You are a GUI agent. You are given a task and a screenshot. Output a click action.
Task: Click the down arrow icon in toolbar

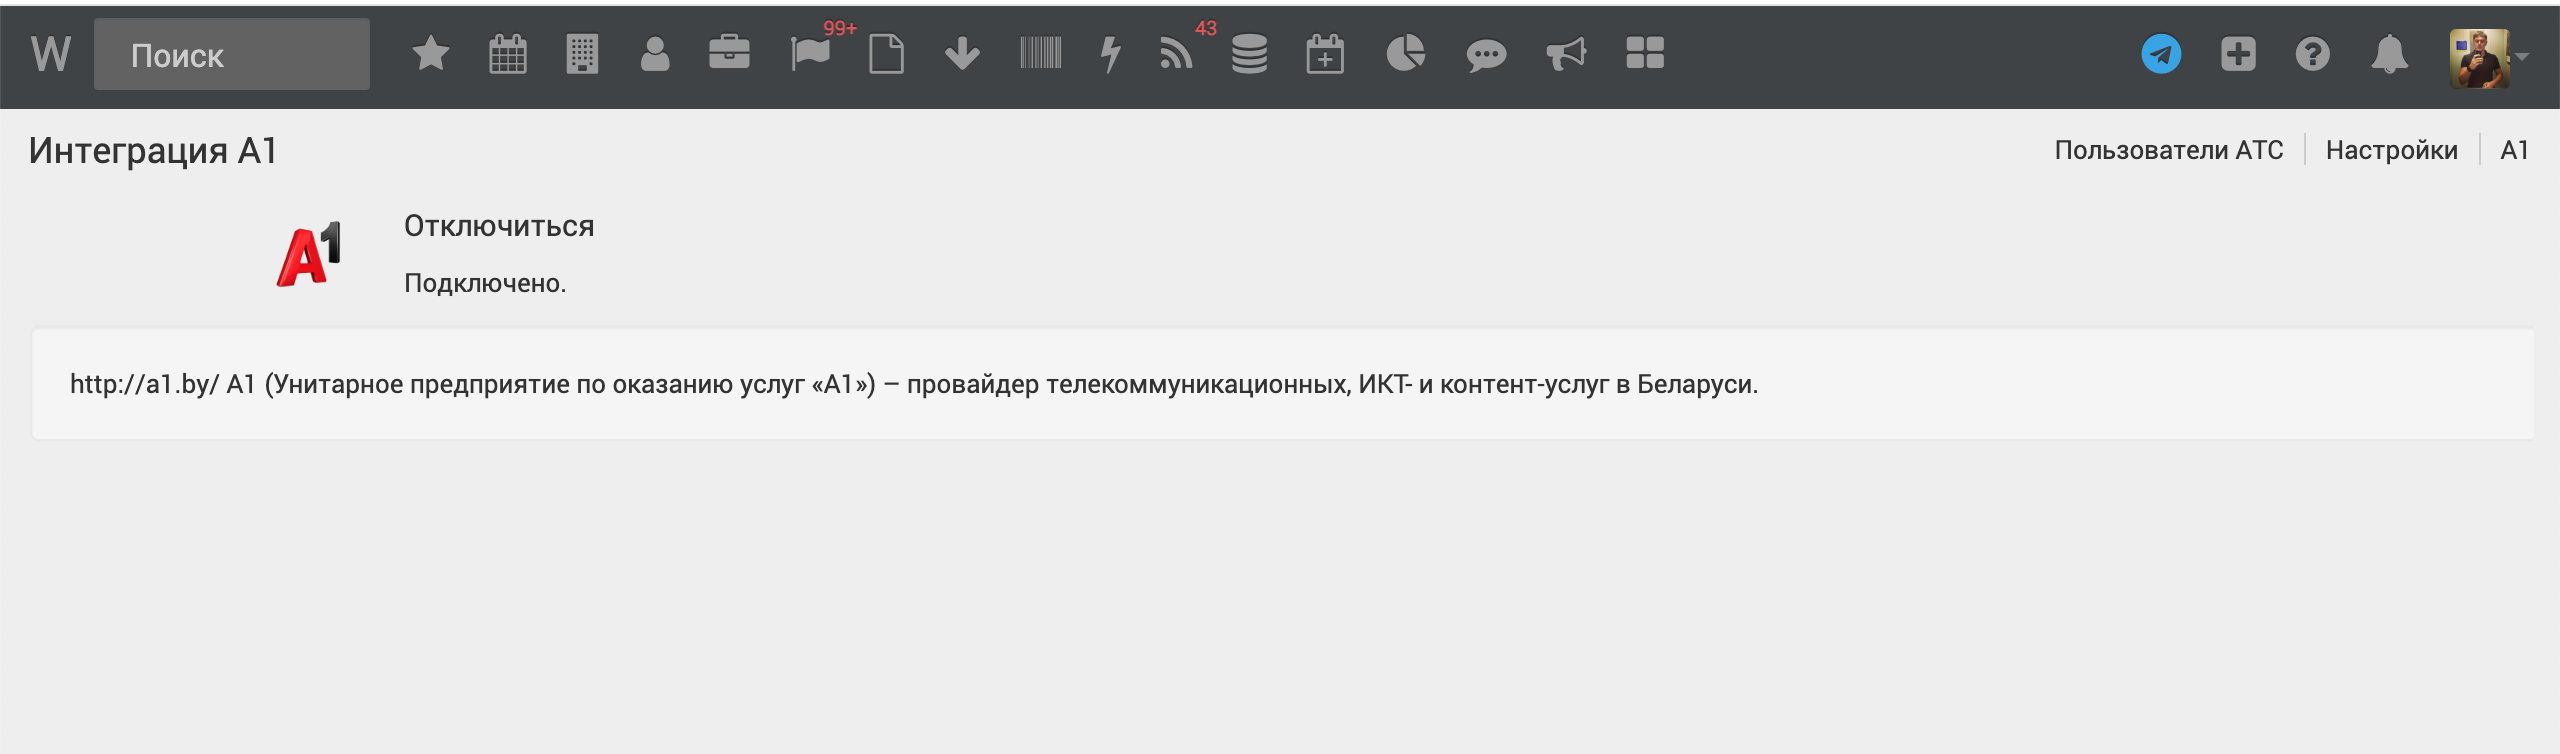point(962,54)
